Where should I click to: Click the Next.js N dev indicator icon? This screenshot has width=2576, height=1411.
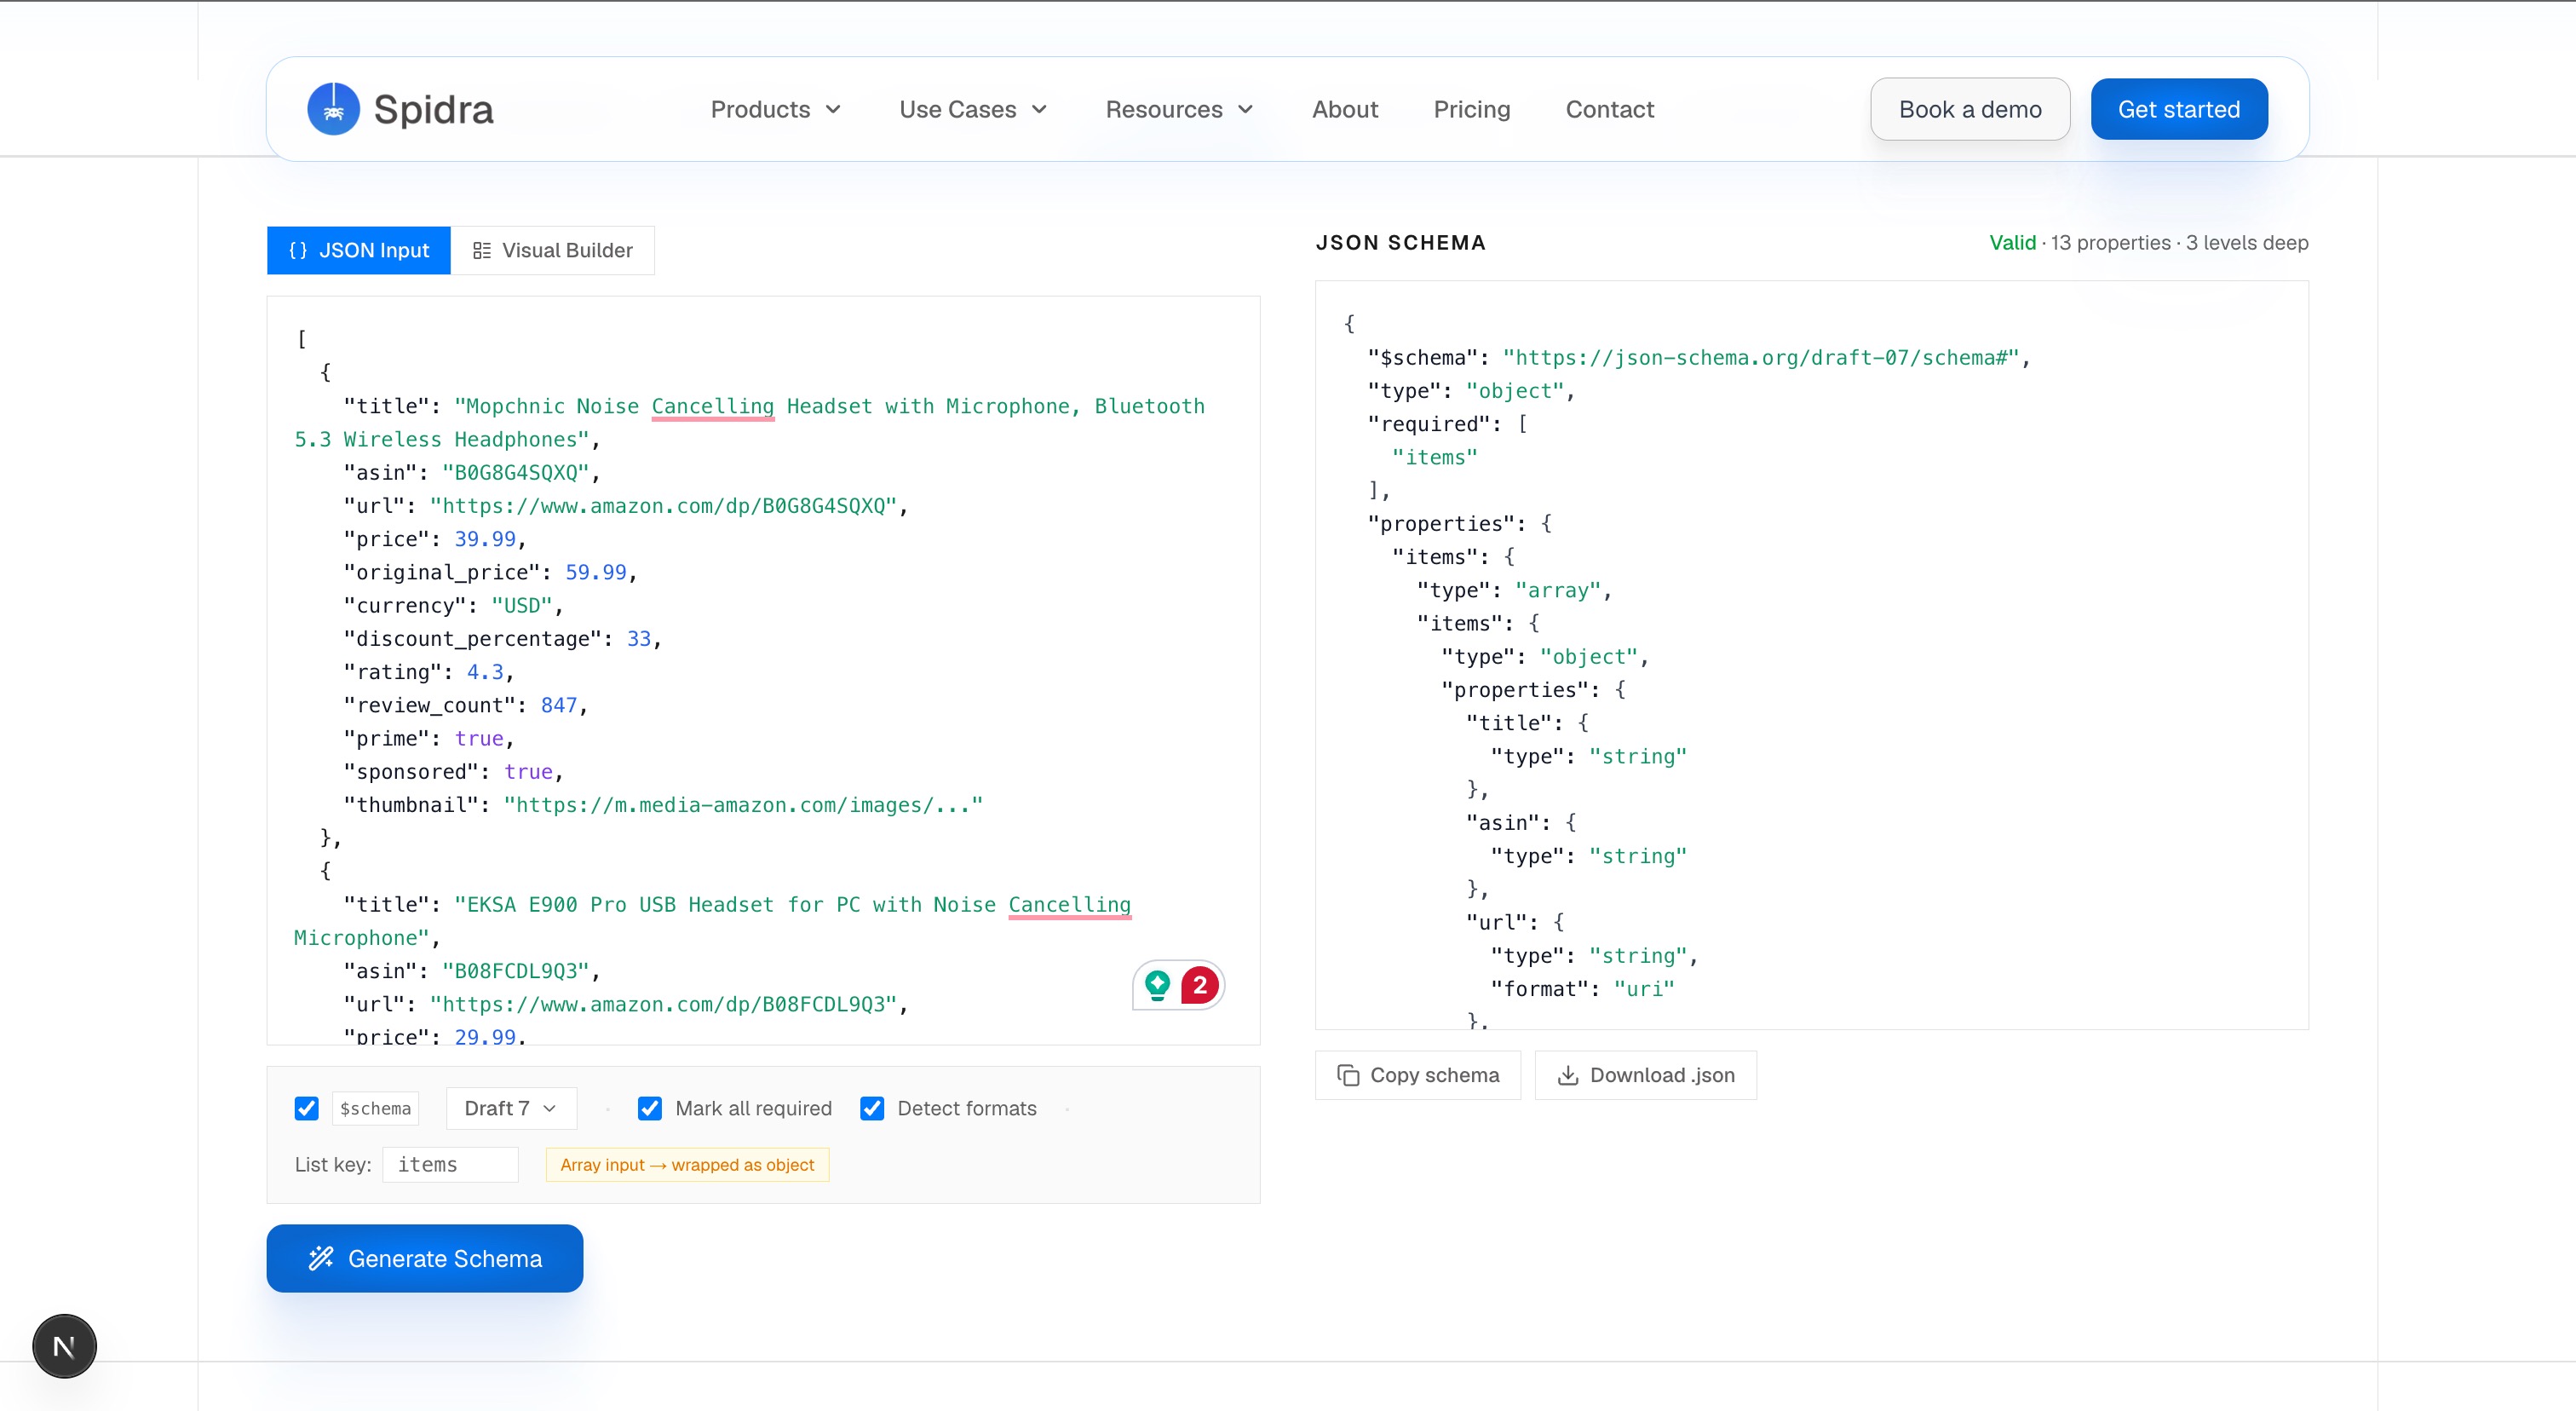point(64,1346)
